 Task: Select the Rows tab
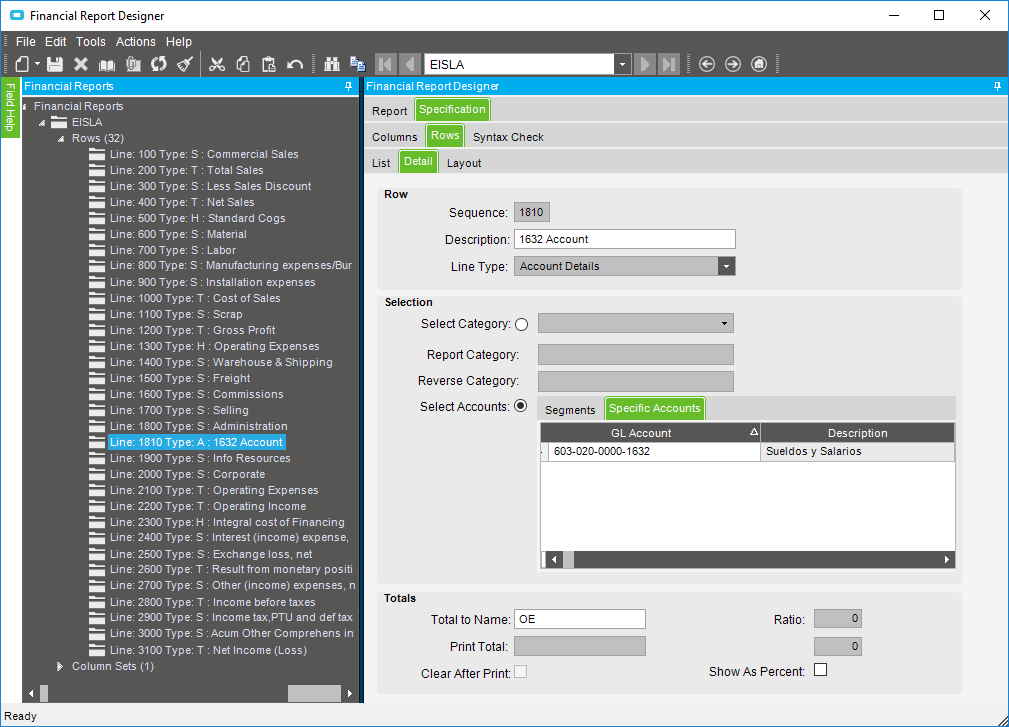click(445, 135)
